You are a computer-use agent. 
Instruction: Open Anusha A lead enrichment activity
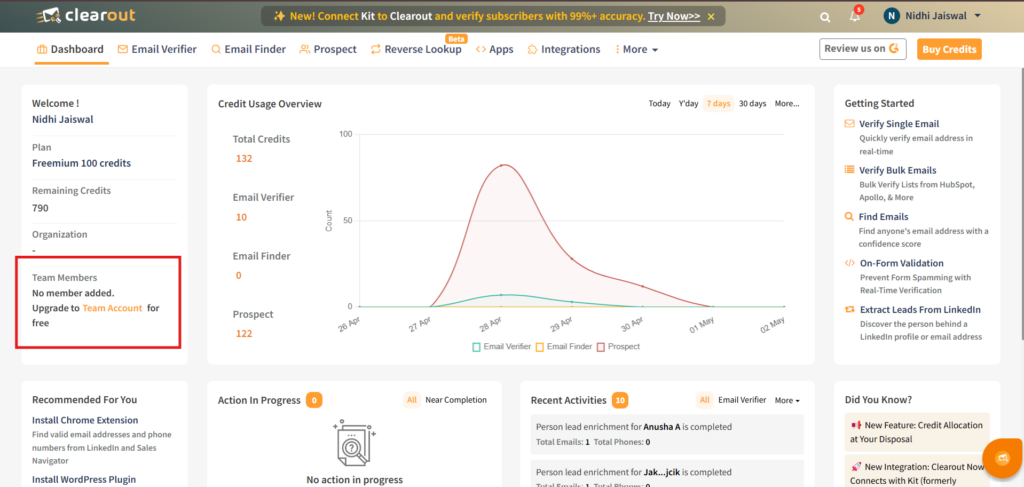click(667, 434)
